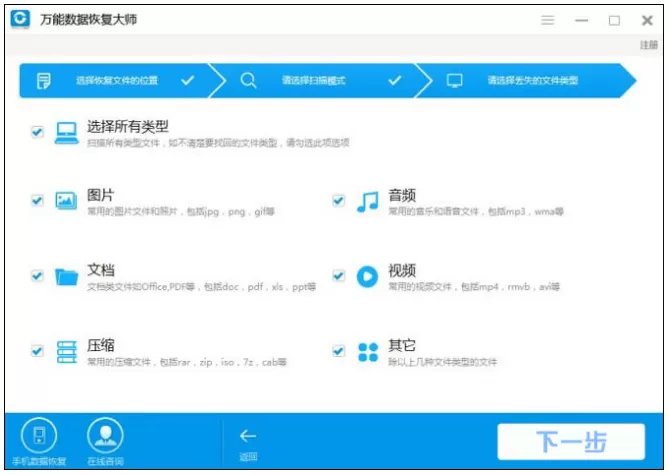Screen dimensions: 669x475
Task: Click the description mentioning mp3, wma
Action: pyautogui.click(x=476, y=211)
